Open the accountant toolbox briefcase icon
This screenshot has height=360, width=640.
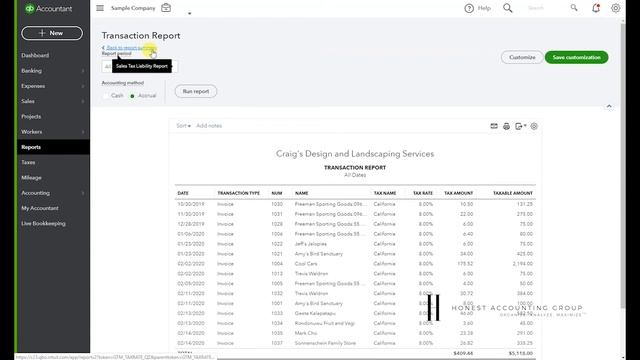(166, 8)
